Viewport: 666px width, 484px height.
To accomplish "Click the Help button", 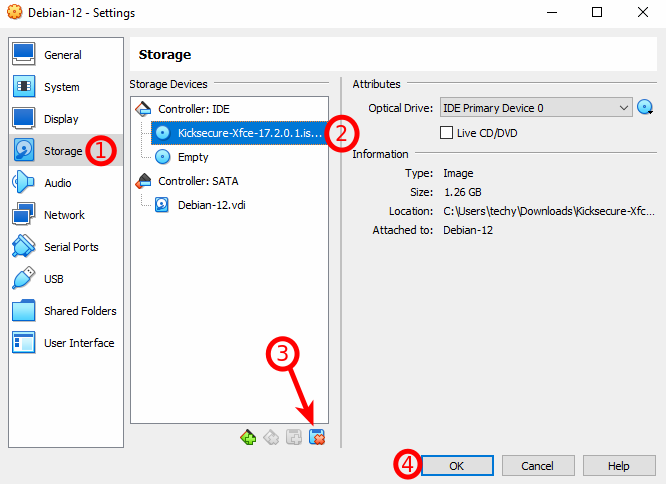I will pos(618,466).
